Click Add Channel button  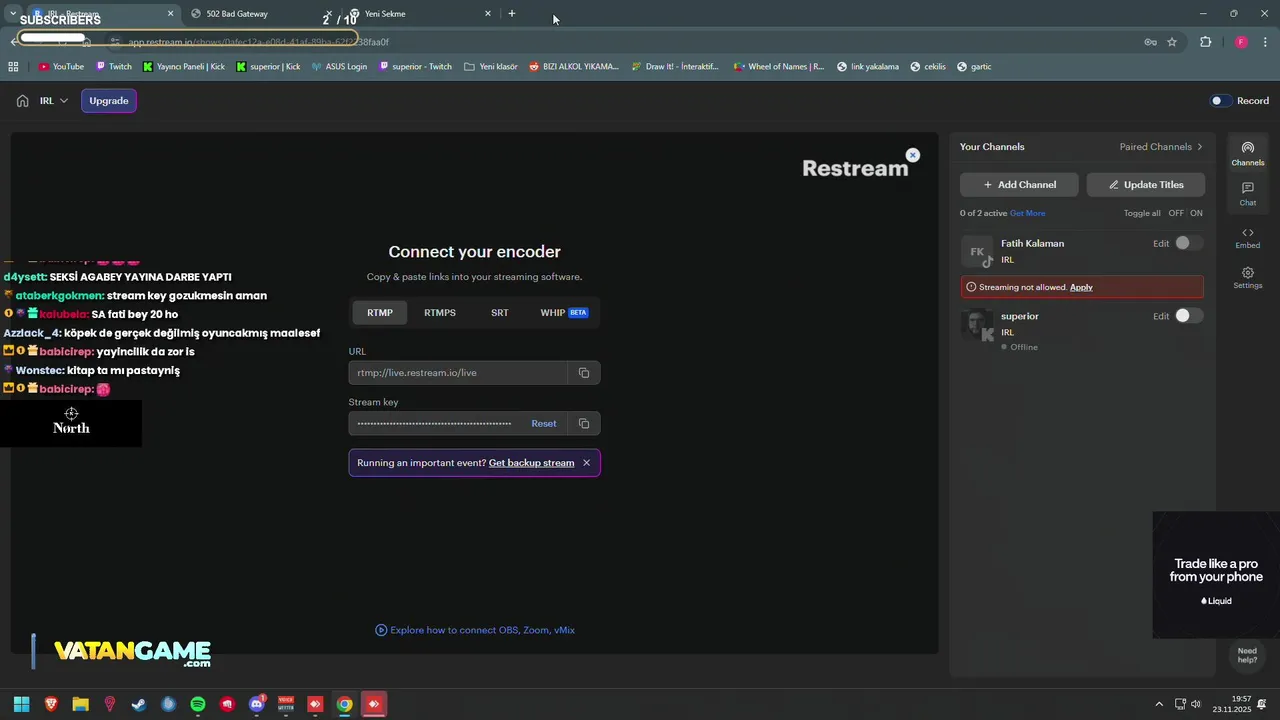[1019, 185]
